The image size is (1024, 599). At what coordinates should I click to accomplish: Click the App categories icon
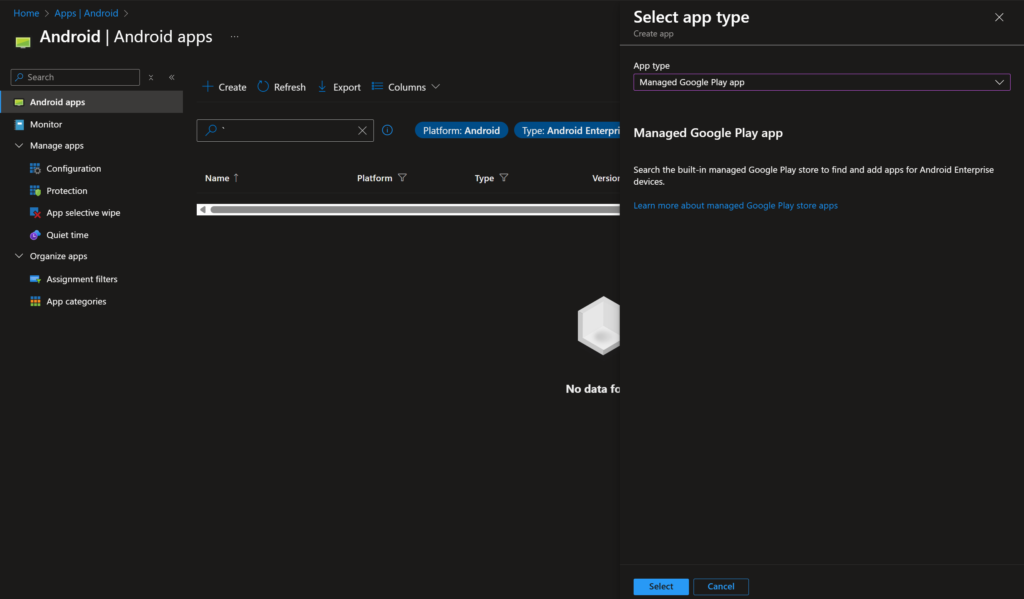(35, 301)
